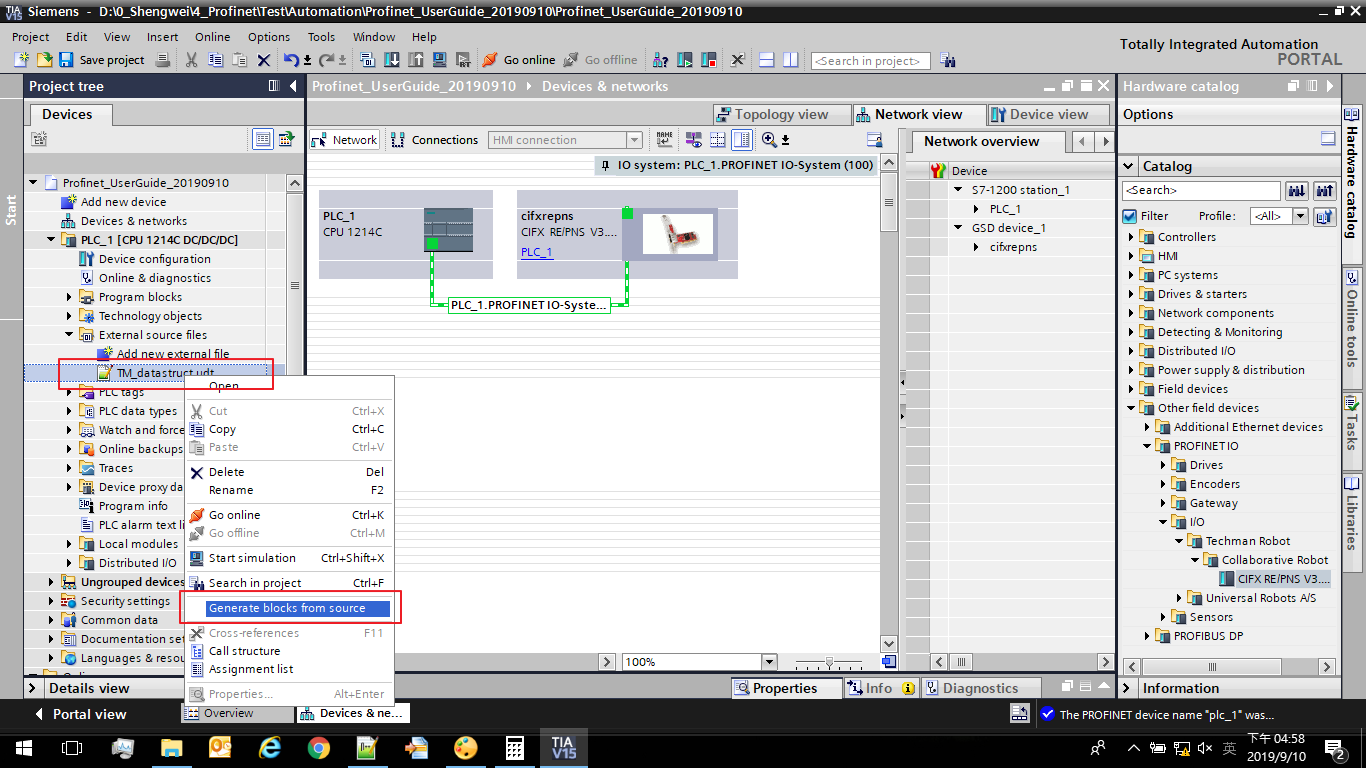
Task: Choose Call structure in context menu
Action: [x=288, y=651]
